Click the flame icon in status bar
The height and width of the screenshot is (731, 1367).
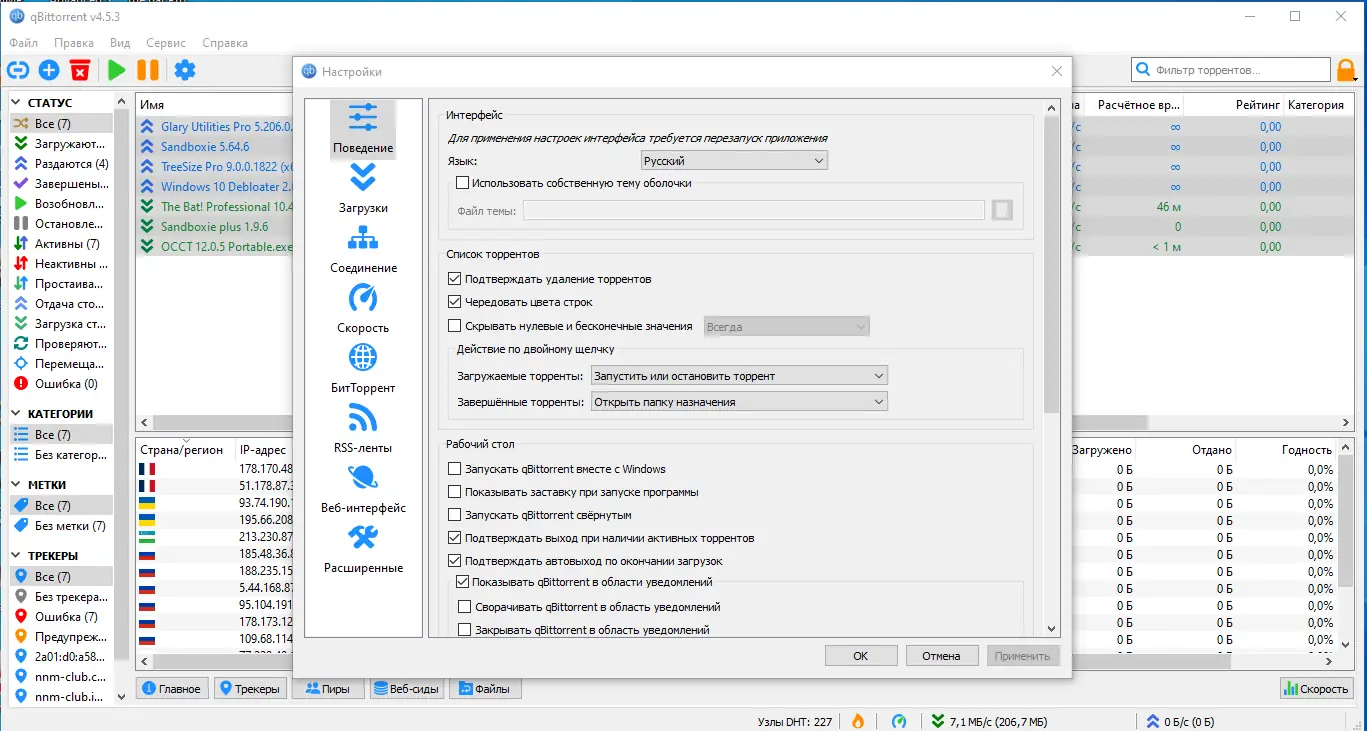857,721
